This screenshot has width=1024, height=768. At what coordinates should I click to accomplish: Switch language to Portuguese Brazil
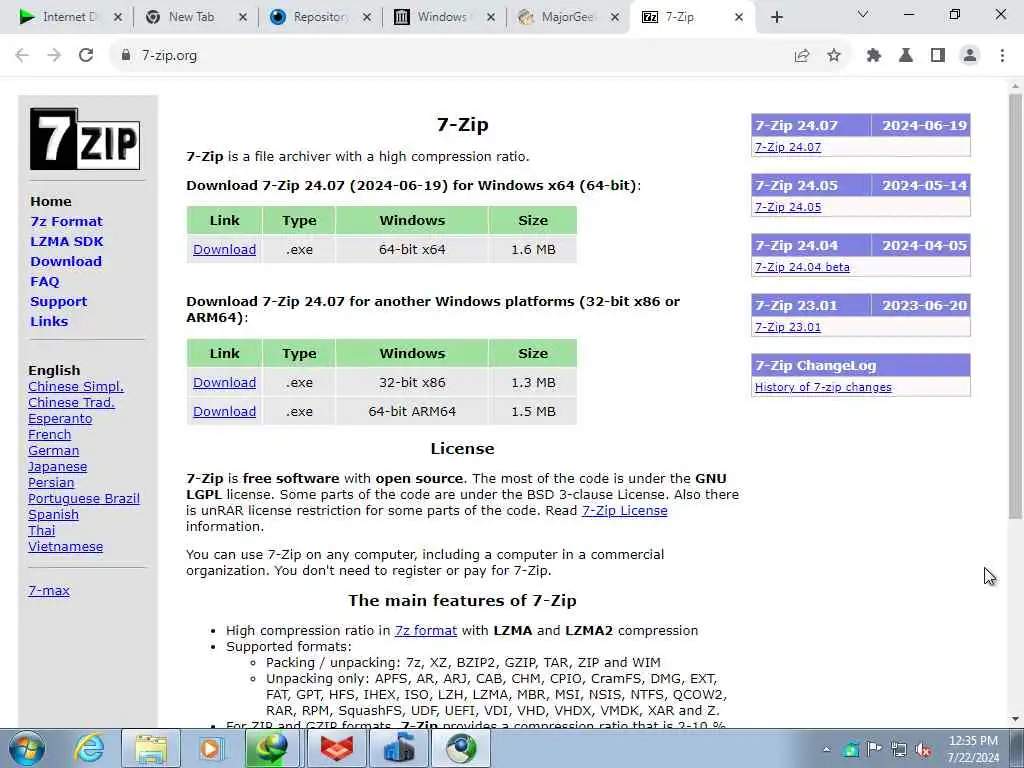click(84, 499)
